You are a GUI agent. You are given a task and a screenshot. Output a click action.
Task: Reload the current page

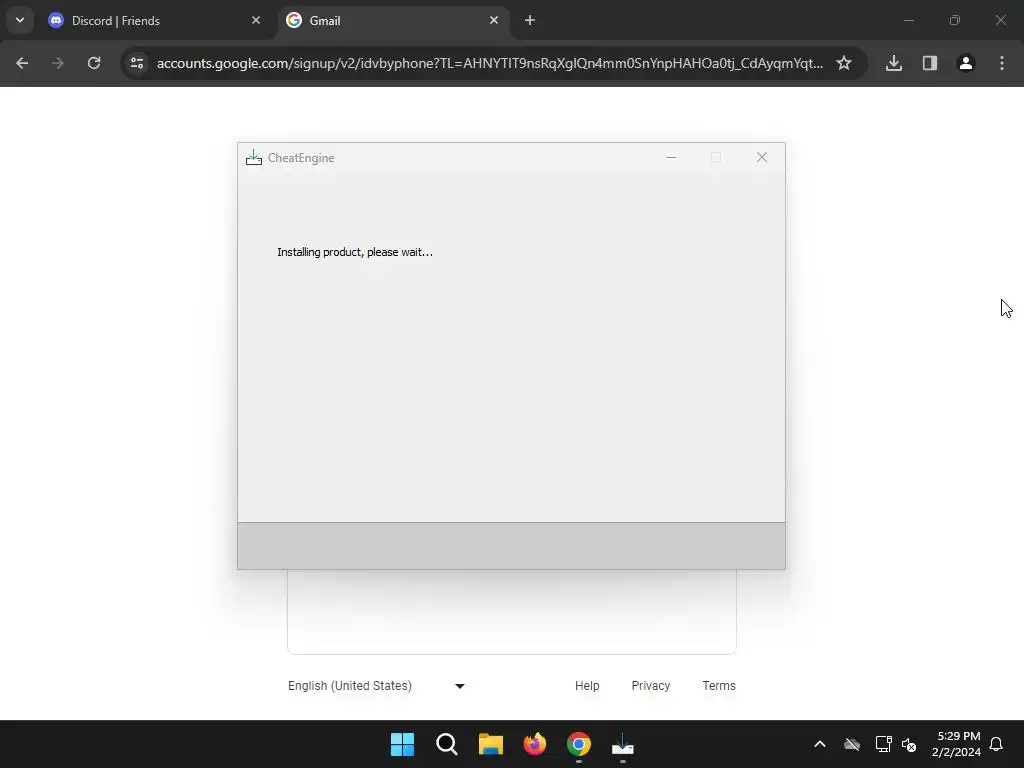94,63
